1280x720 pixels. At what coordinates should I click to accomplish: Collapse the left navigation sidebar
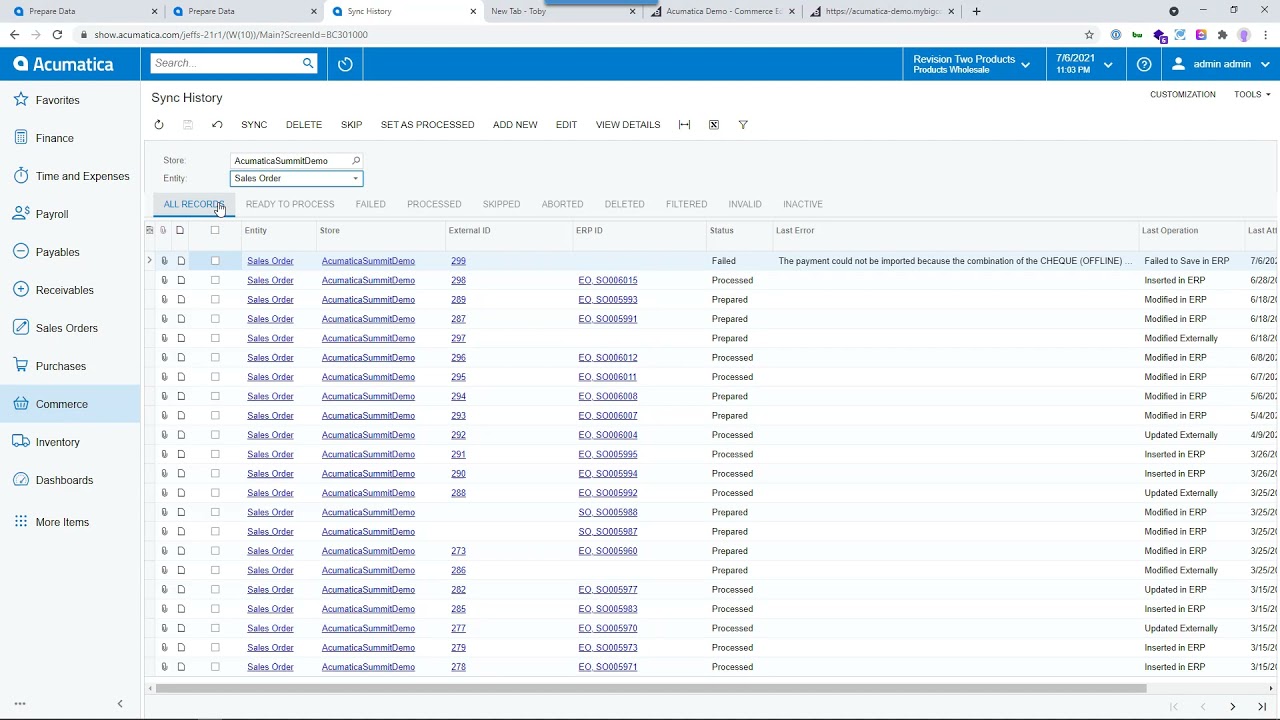click(120, 704)
